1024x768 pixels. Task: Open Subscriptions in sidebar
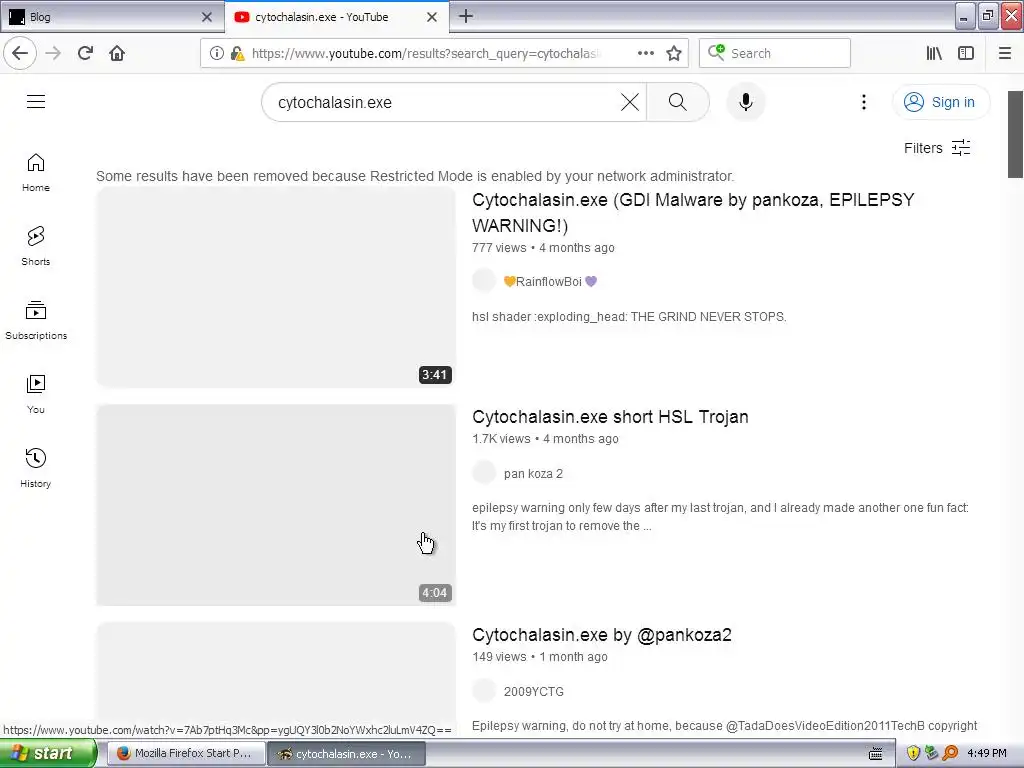(36, 320)
